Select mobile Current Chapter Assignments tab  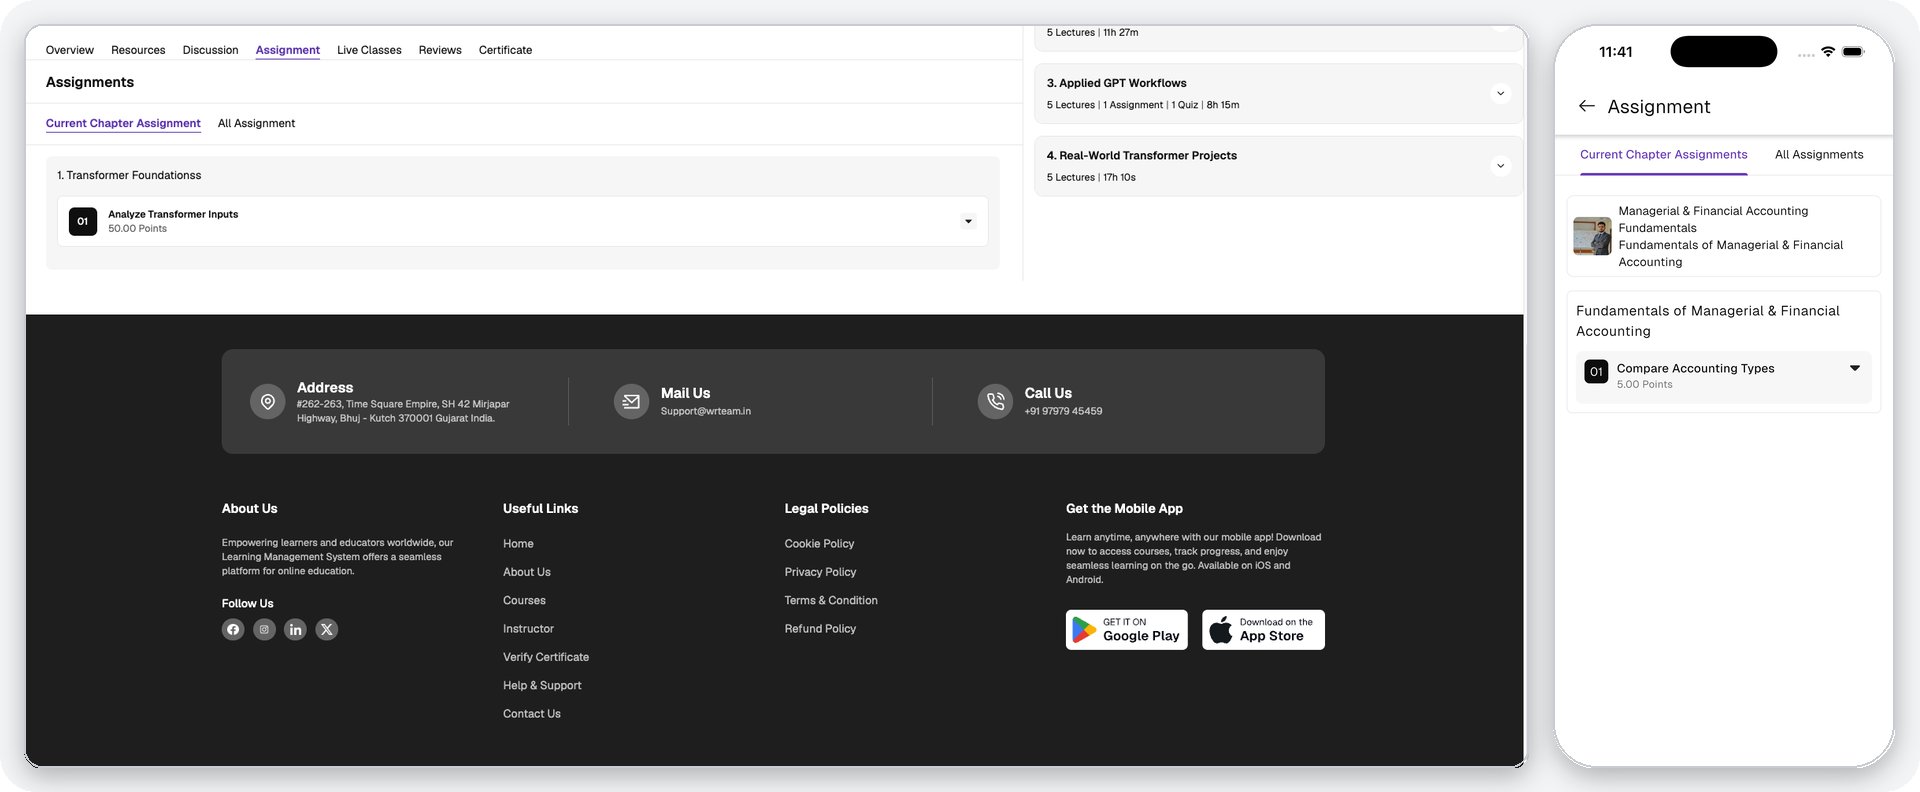(x=1664, y=155)
